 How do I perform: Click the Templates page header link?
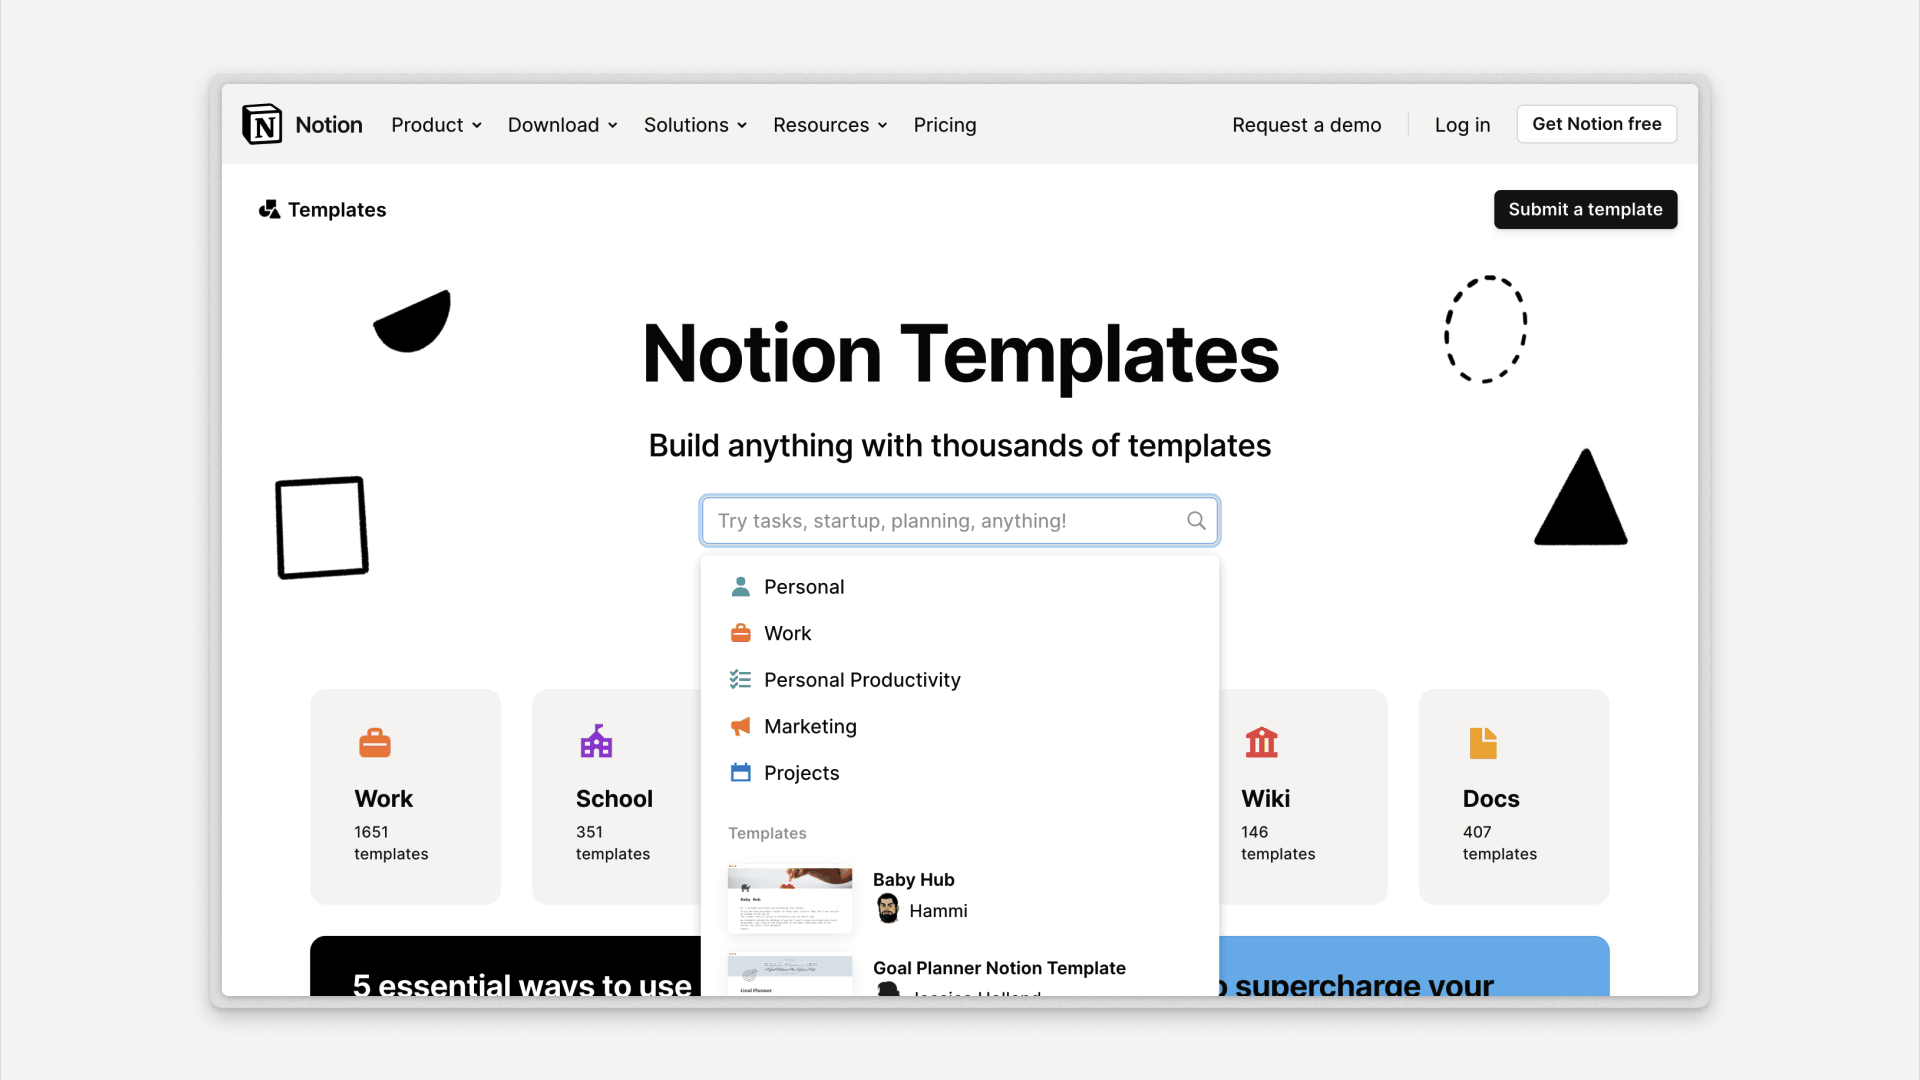click(322, 208)
